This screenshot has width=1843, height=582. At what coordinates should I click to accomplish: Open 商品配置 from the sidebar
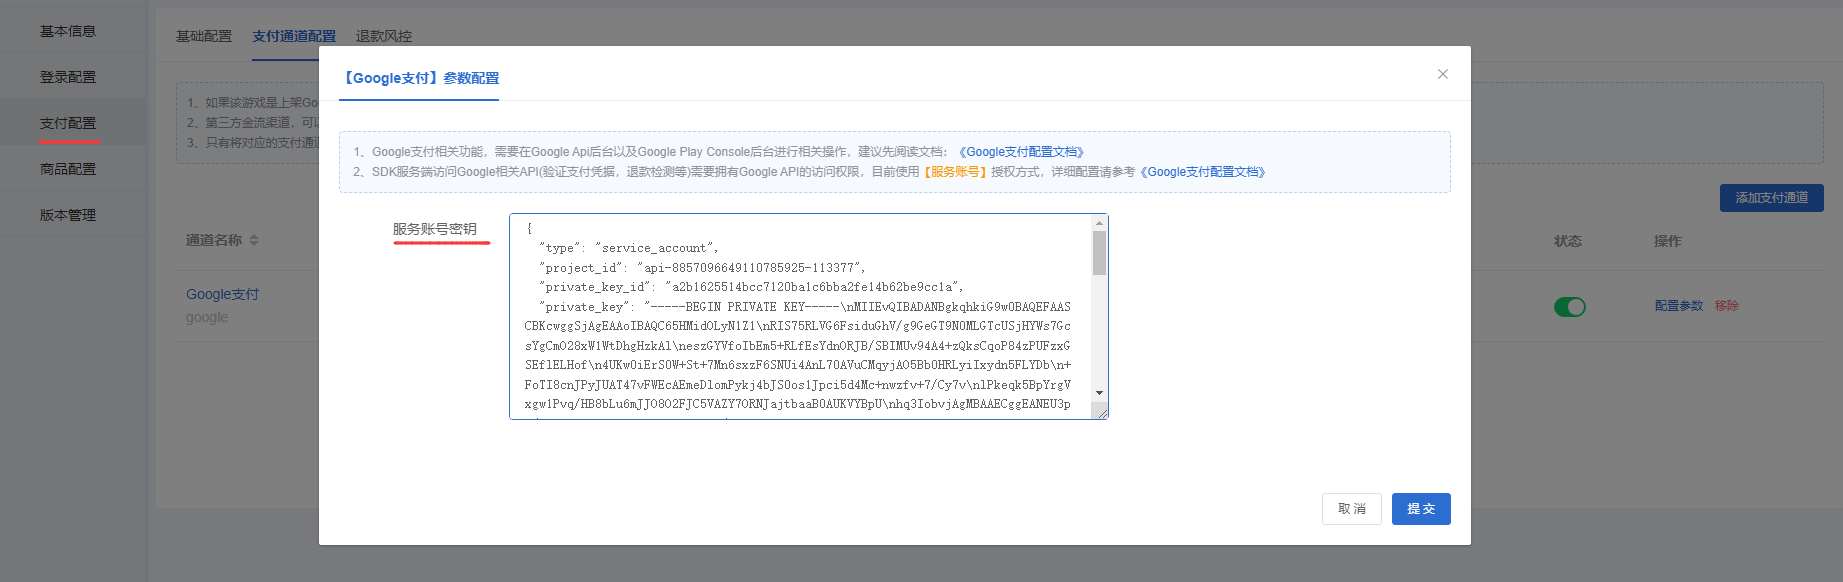(x=68, y=169)
